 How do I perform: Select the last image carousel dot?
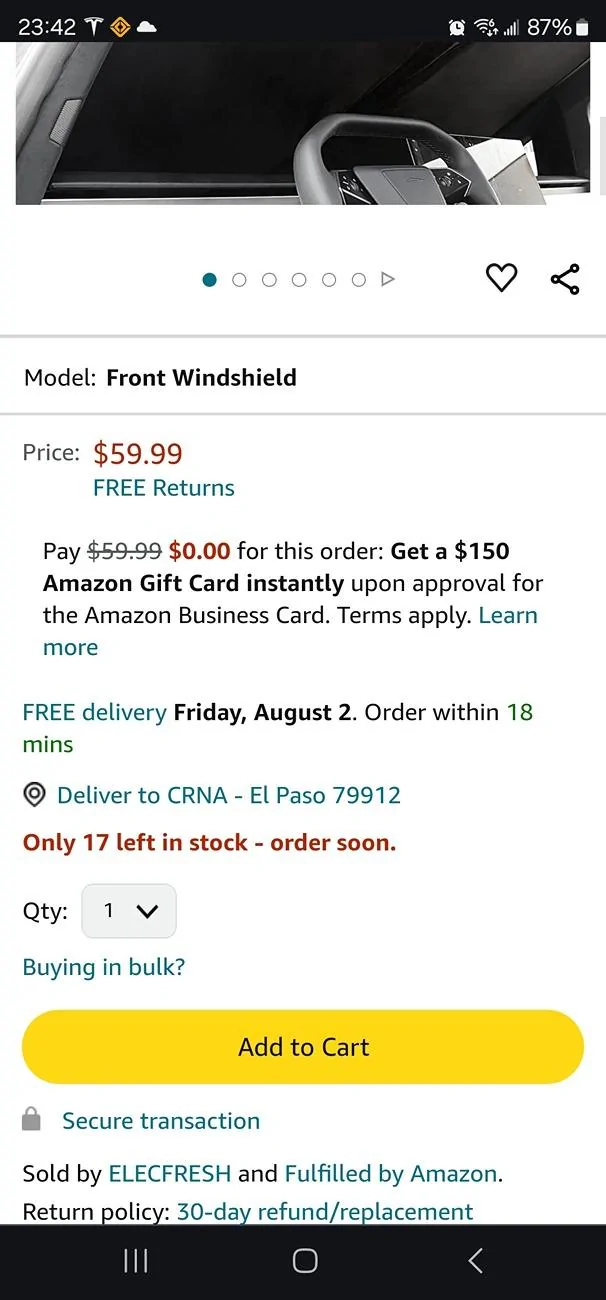click(358, 280)
